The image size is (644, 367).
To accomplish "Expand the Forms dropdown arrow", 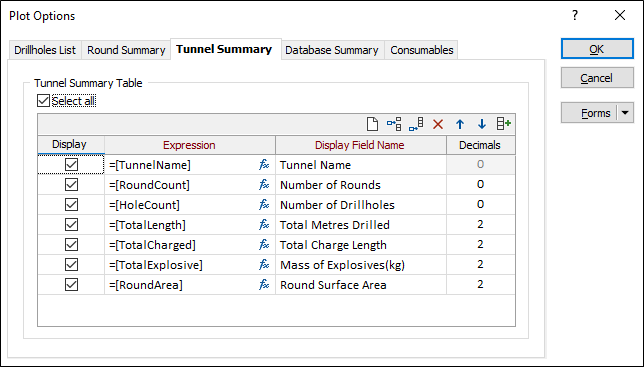I will coord(625,113).
